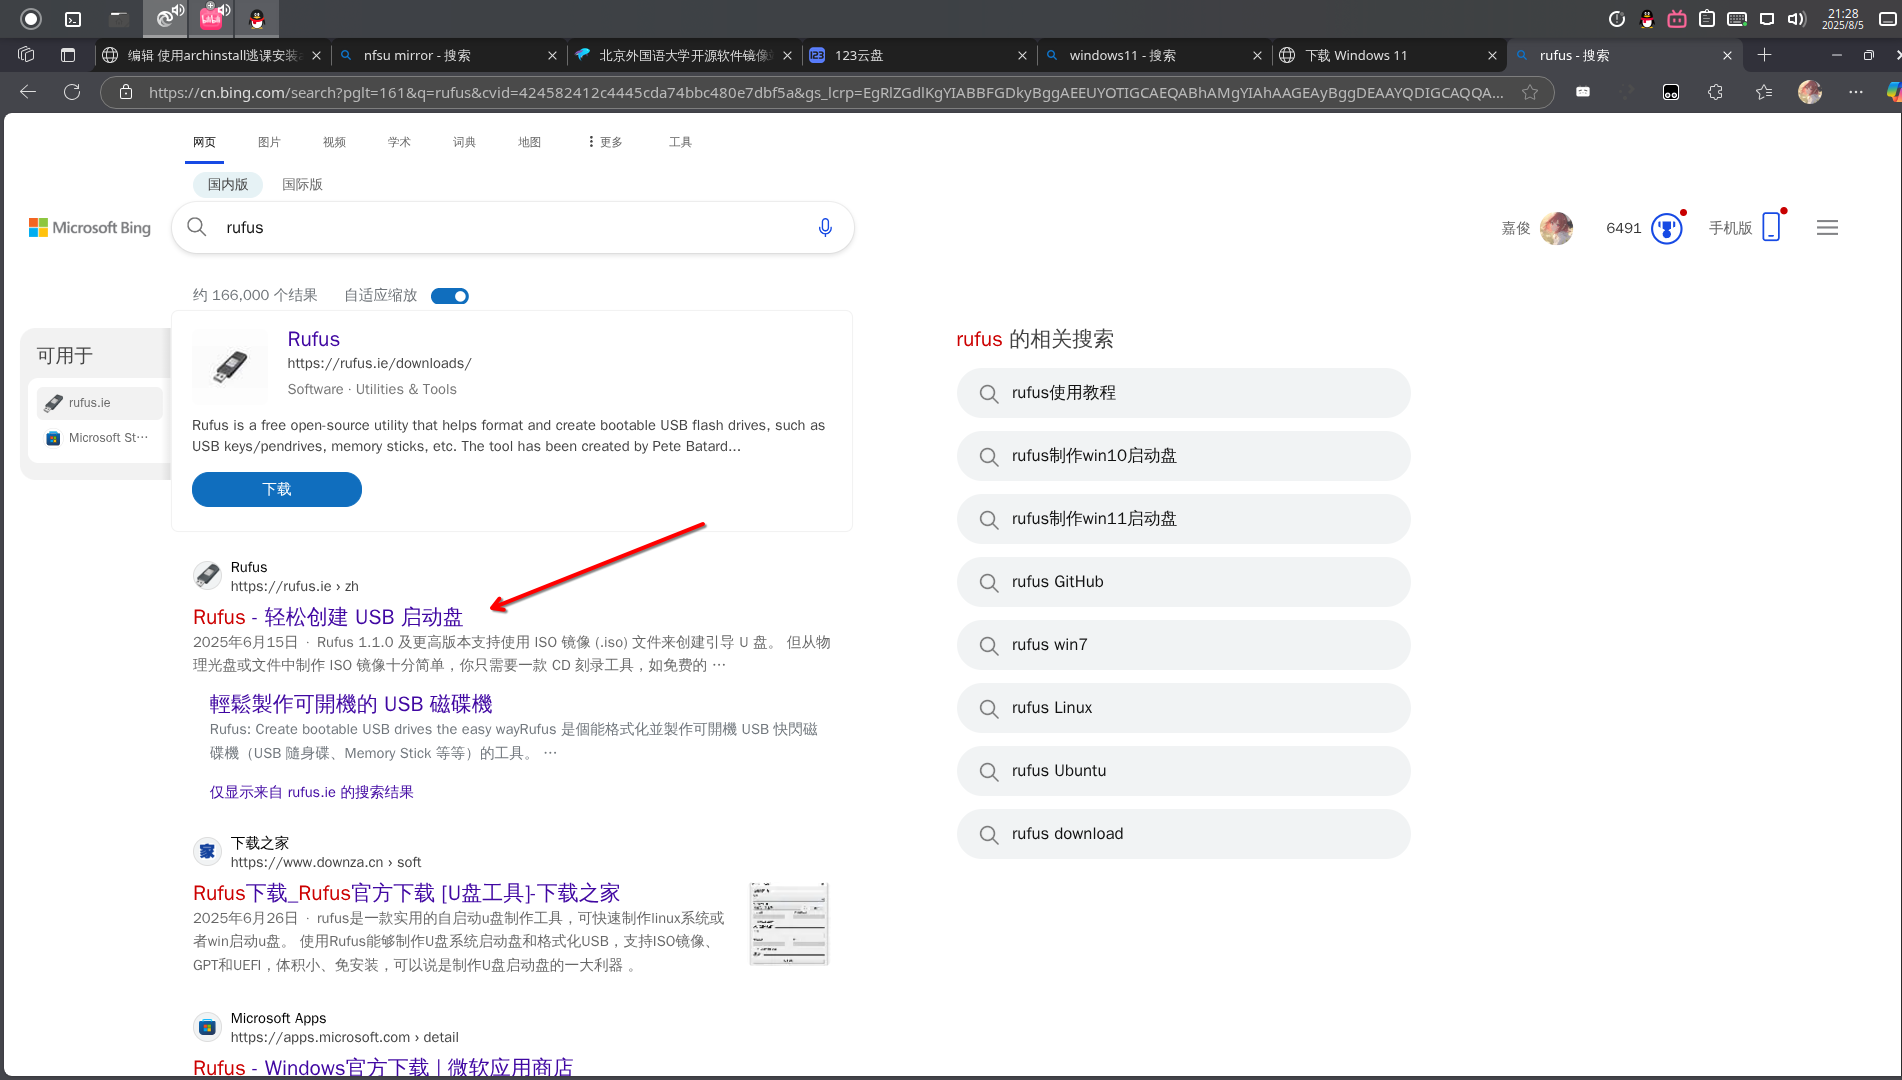The width and height of the screenshot is (1902, 1080).
Task: Open the Rufus Windows官方下载 Microsoft Store result
Action: pos(383,1067)
